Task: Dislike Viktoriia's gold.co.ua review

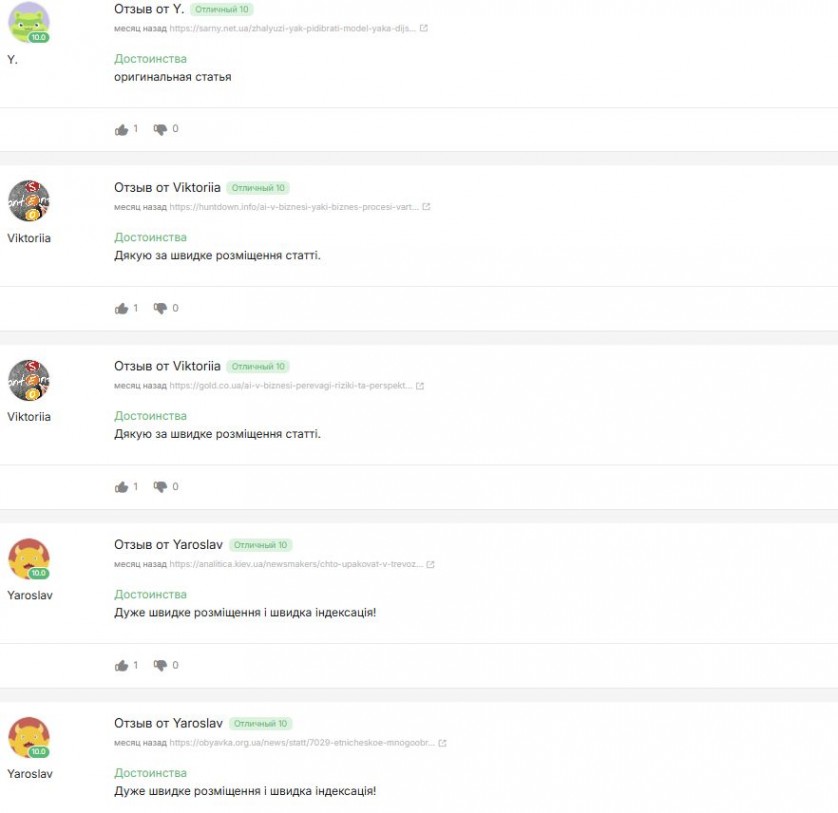Action: 160,487
